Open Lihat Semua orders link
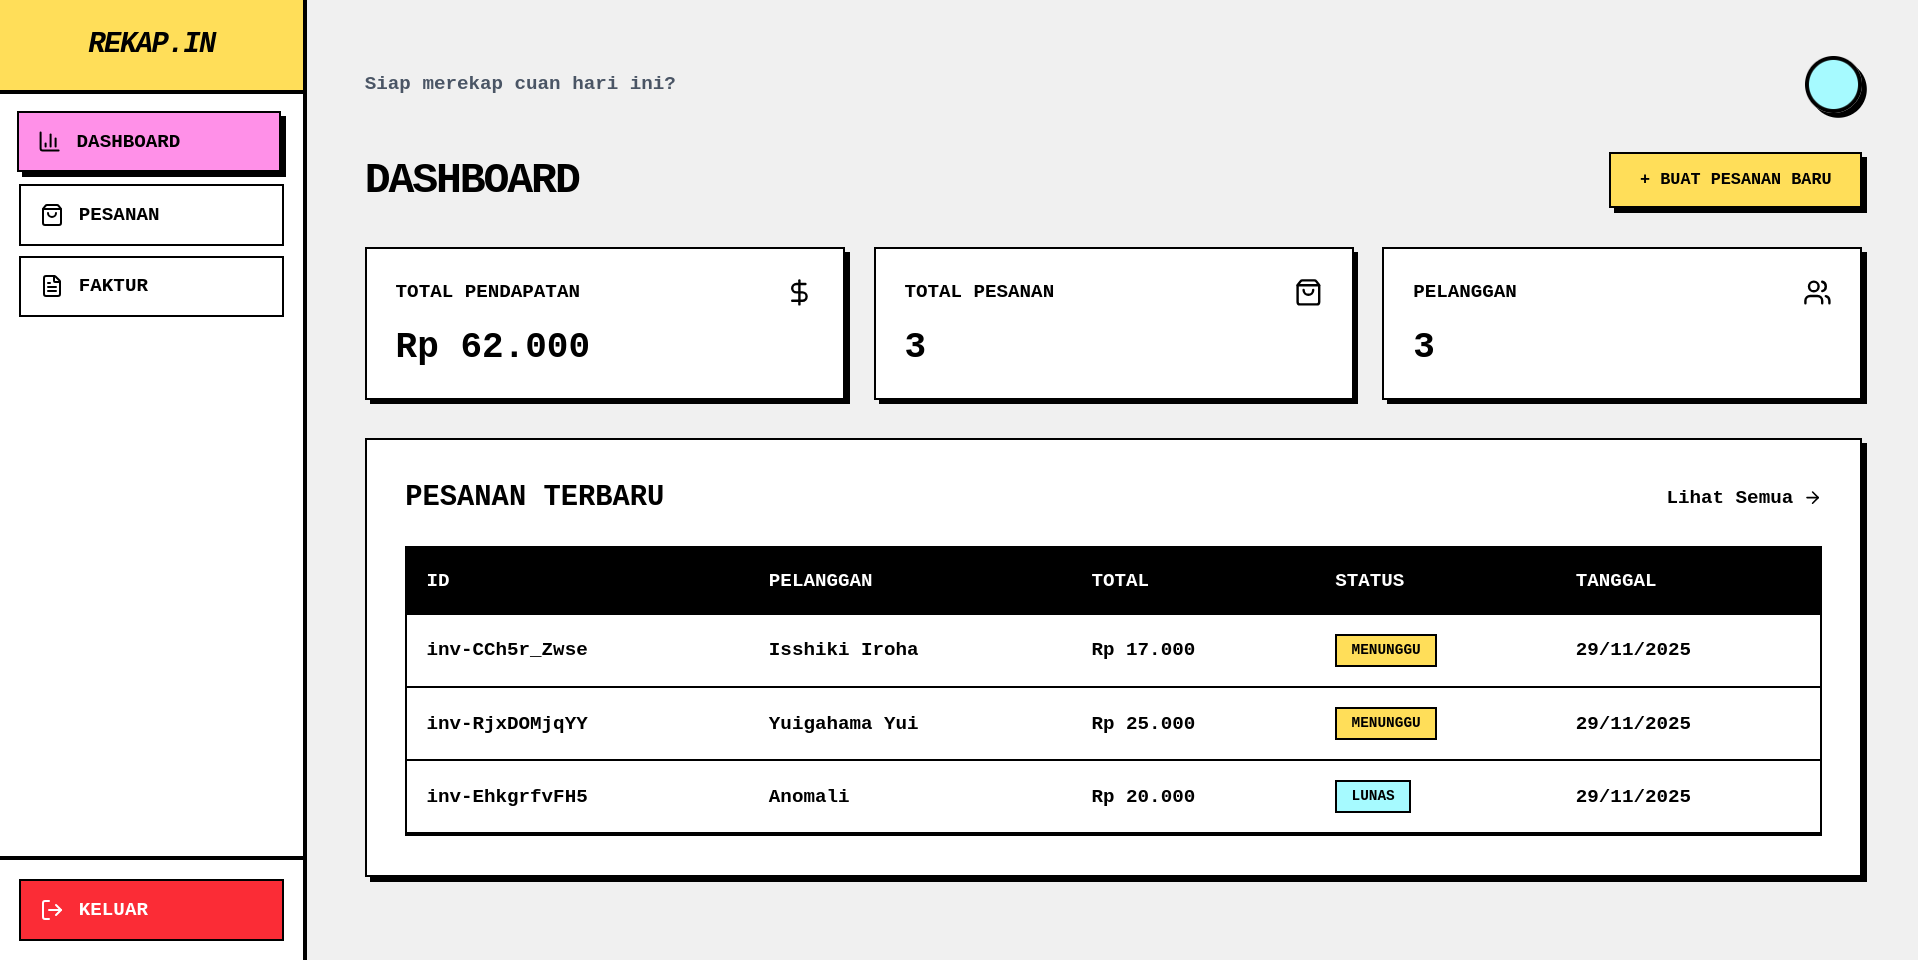Viewport: 1918px width, 960px height. tap(1729, 497)
